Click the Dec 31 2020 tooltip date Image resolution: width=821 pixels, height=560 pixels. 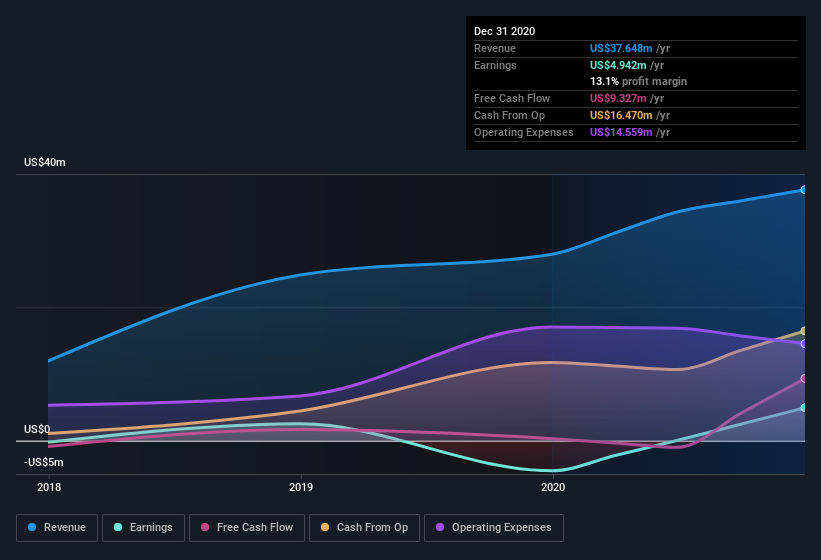[504, 31]
